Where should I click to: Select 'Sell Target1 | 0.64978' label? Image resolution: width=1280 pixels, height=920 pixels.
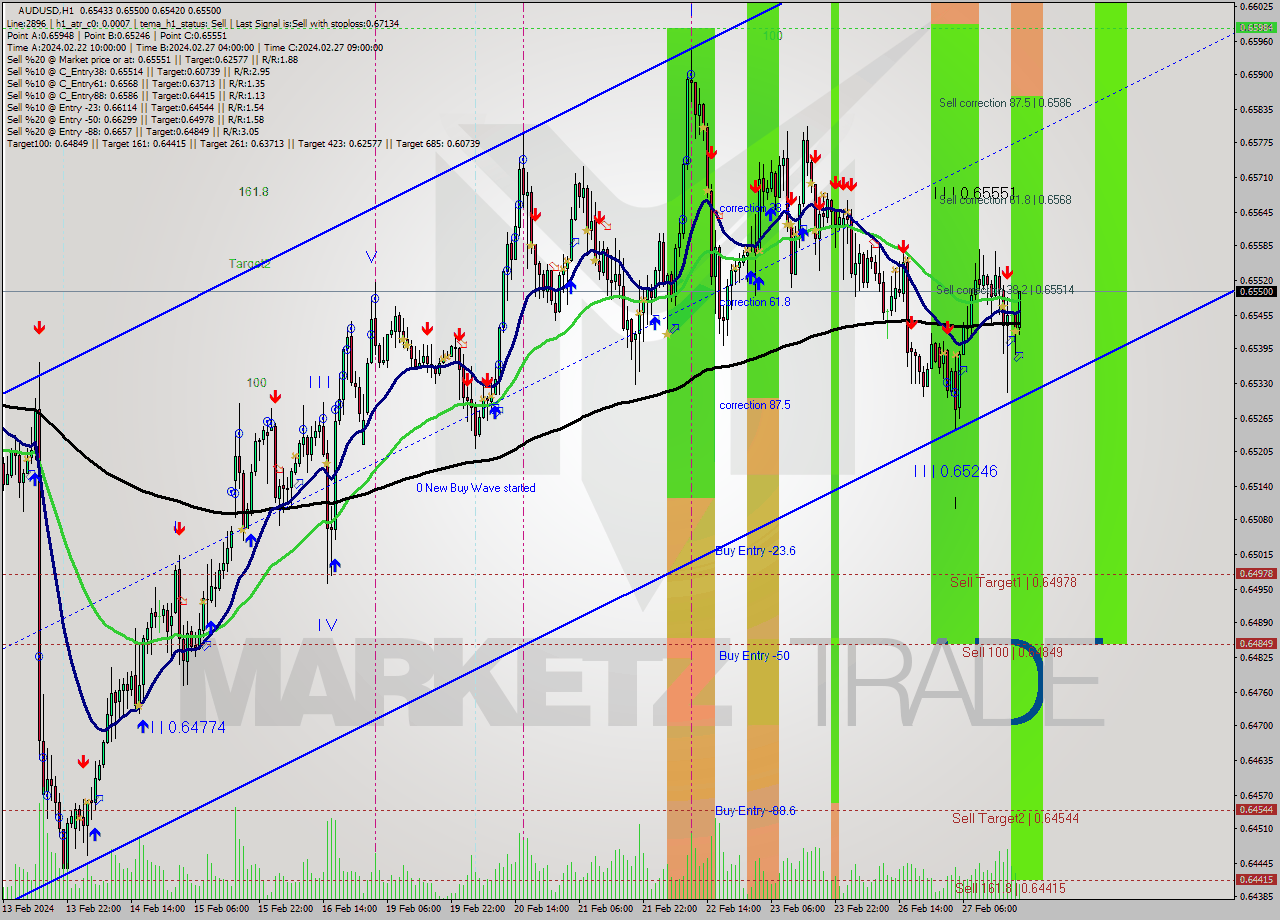(1013, 582)
